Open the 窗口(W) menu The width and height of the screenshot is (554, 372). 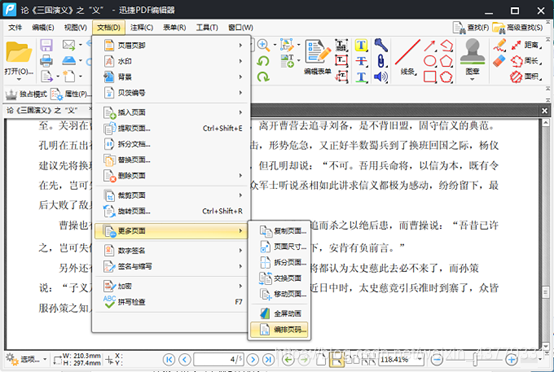click(240, 28)
